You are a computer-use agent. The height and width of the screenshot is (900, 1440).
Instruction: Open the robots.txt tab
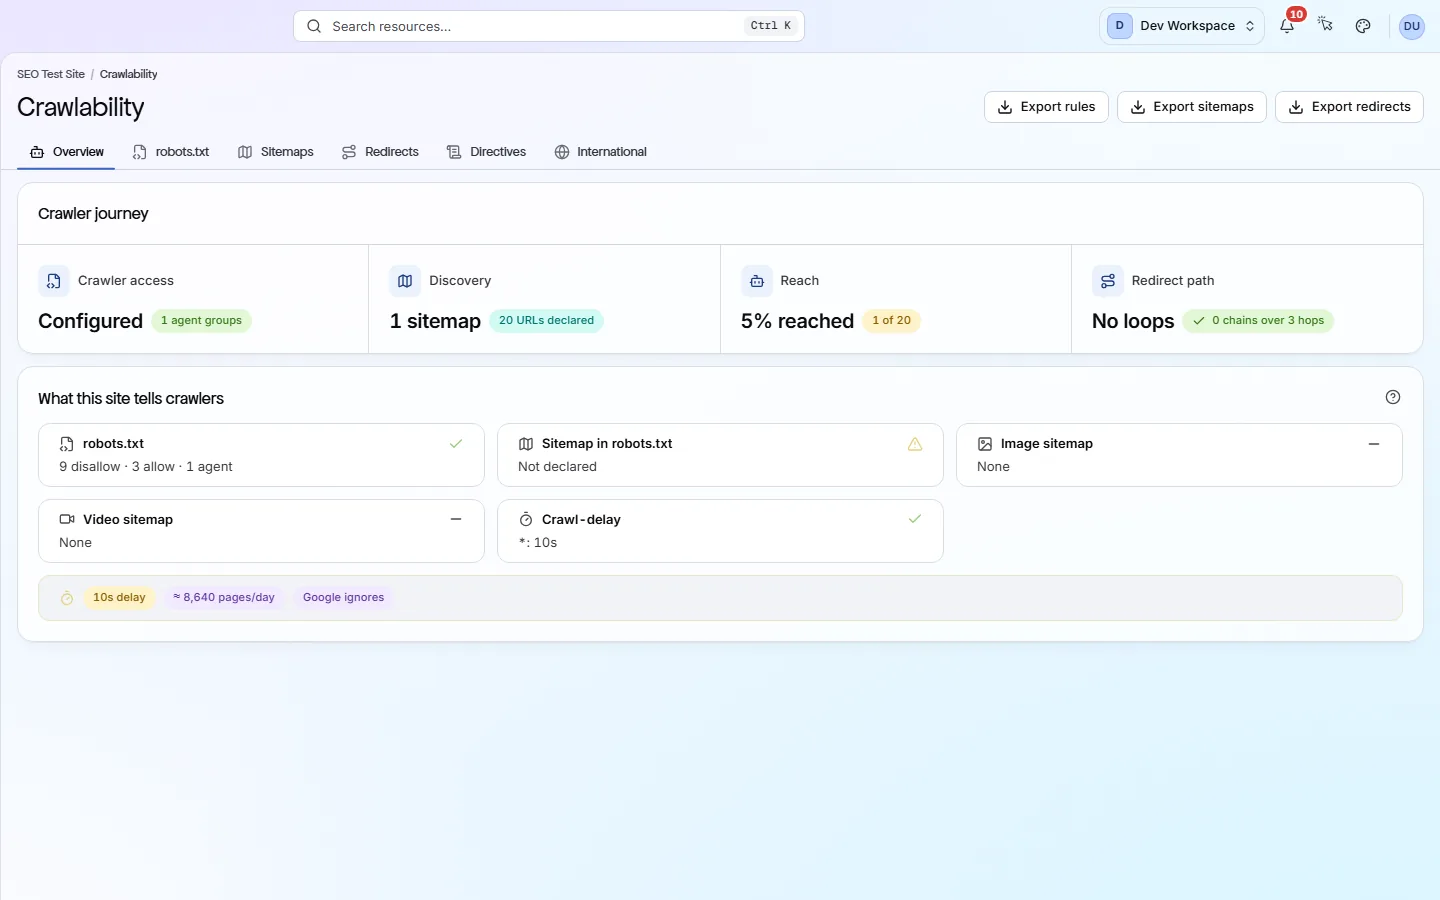point(171,152)
